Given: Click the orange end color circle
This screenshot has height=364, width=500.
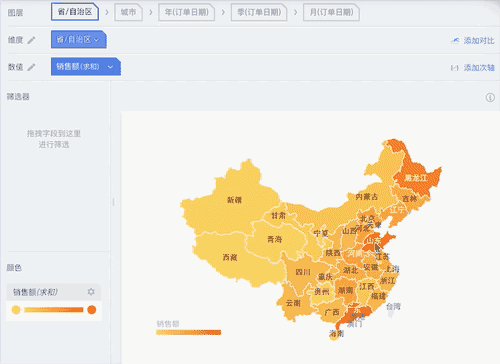Looking at the screenshot, I should tap(92, 310).
